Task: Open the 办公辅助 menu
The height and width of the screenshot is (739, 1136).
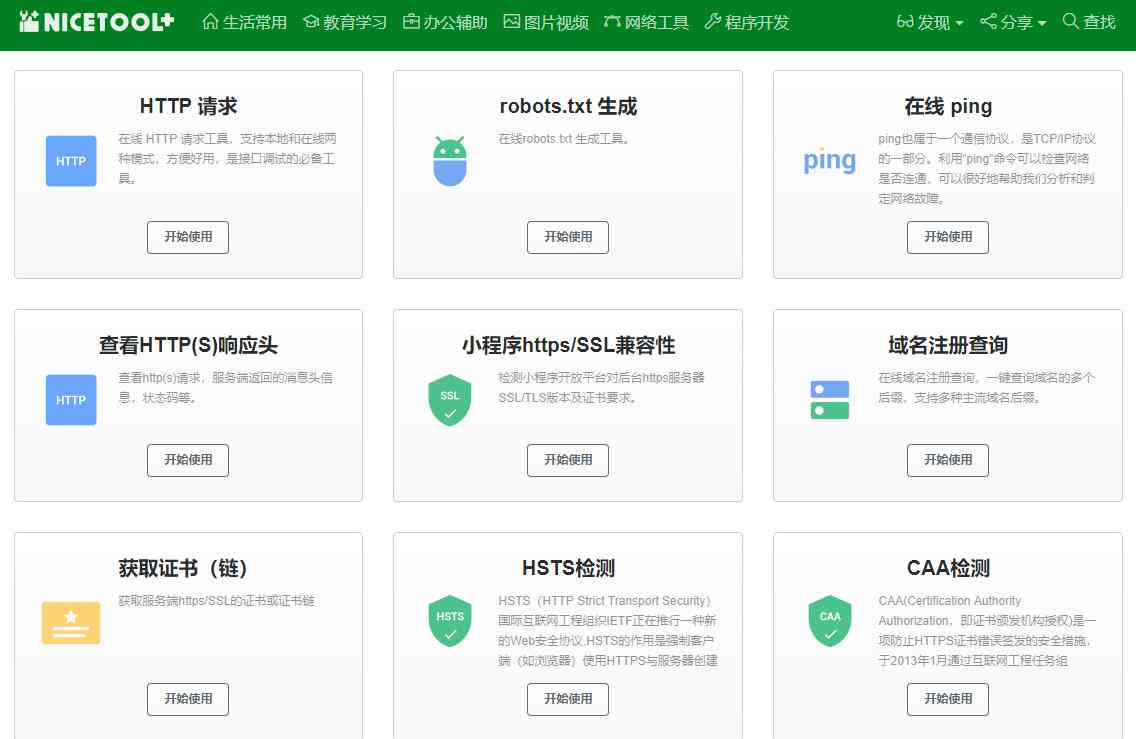Action: click(x=445, y=22)
